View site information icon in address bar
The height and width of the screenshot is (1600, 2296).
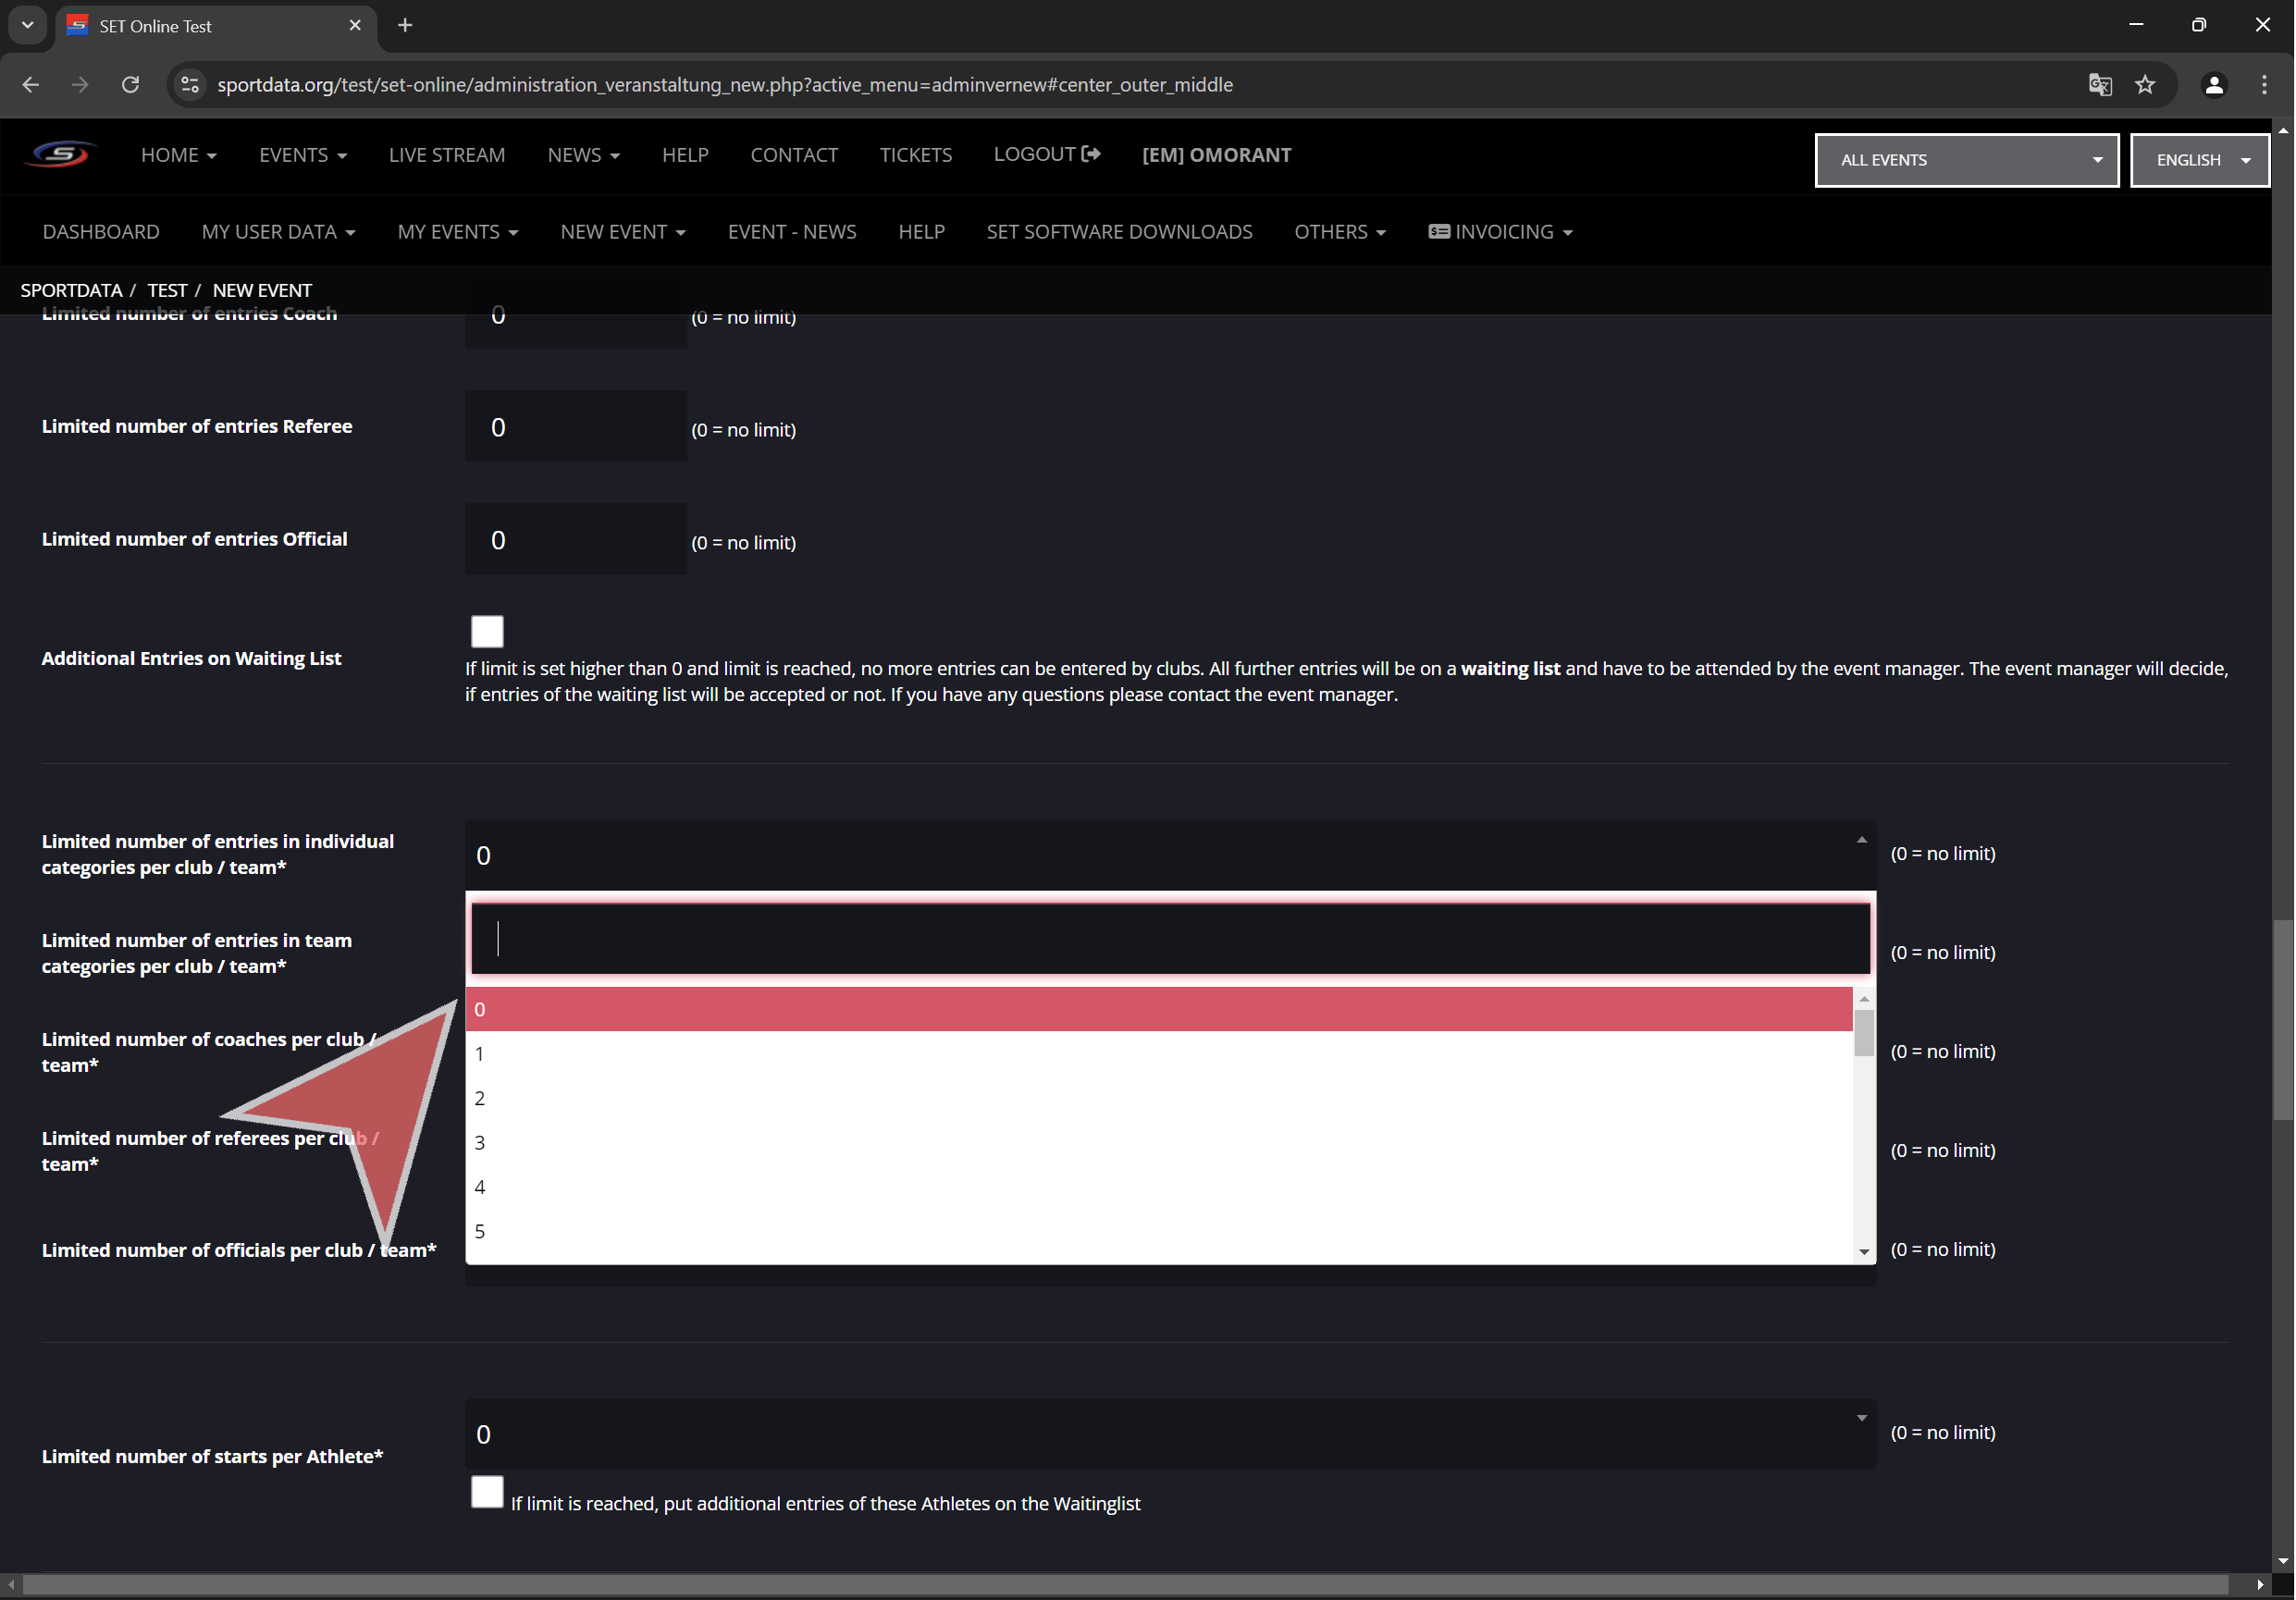coord(190,85)
